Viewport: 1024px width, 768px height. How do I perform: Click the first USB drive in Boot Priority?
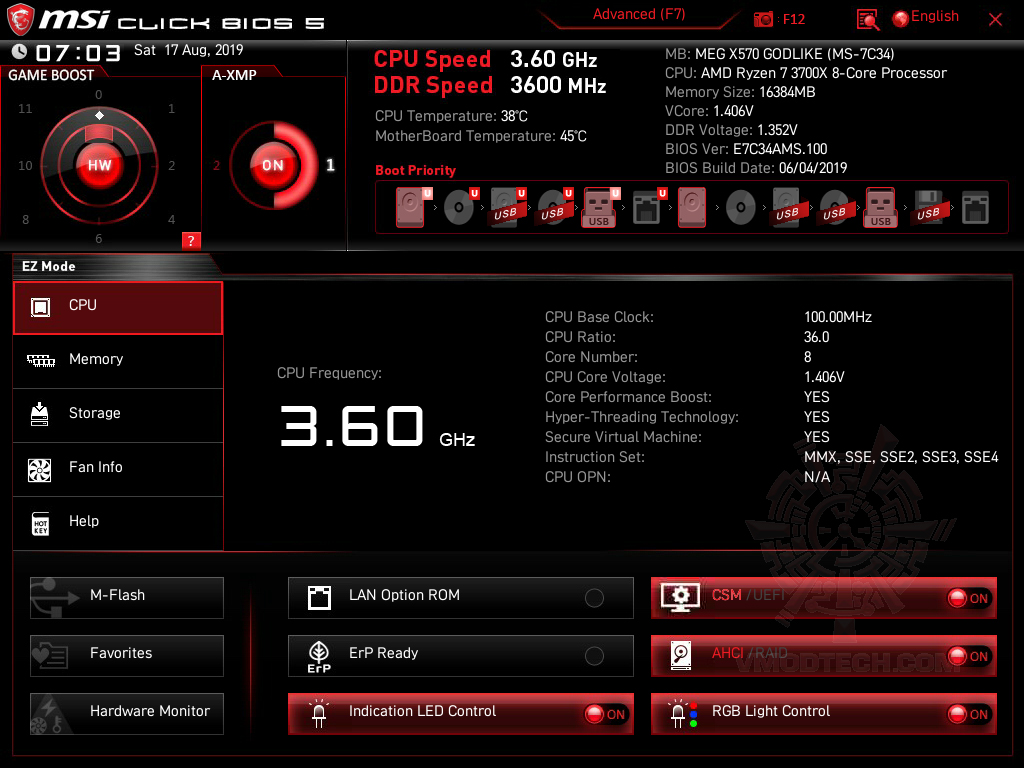506,207
